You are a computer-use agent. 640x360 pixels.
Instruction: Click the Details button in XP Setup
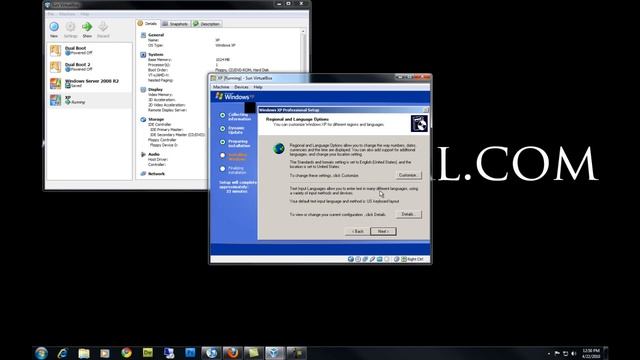tap(408, 214)
